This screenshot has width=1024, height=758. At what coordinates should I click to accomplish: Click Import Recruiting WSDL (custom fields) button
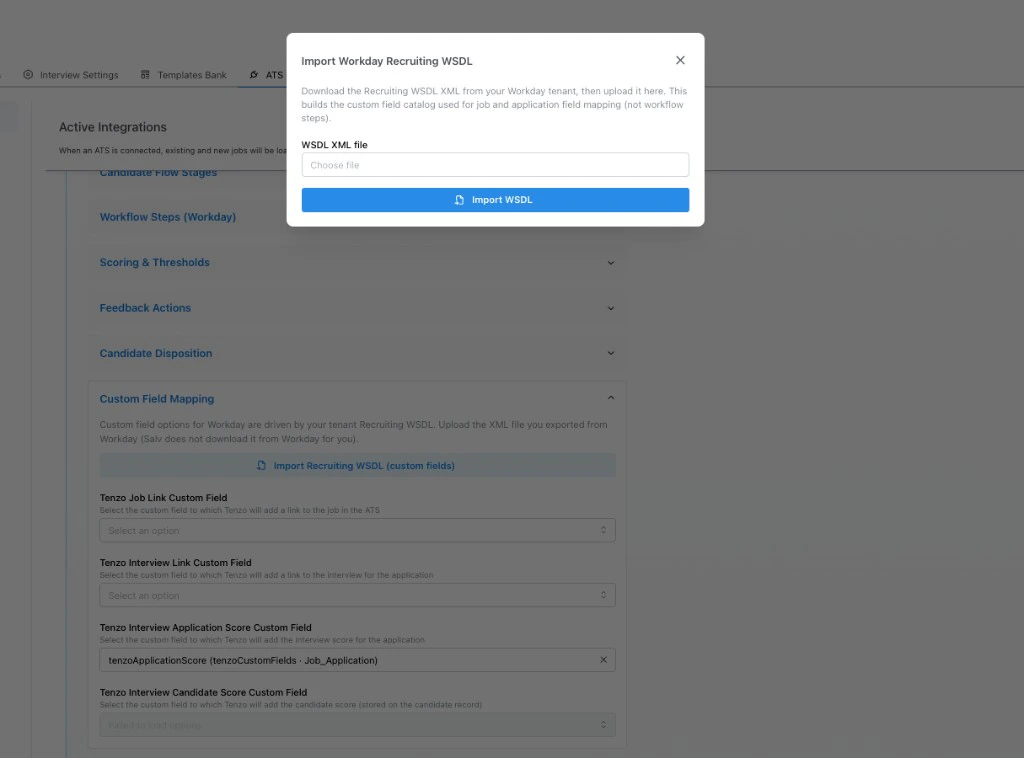[357, 466]
